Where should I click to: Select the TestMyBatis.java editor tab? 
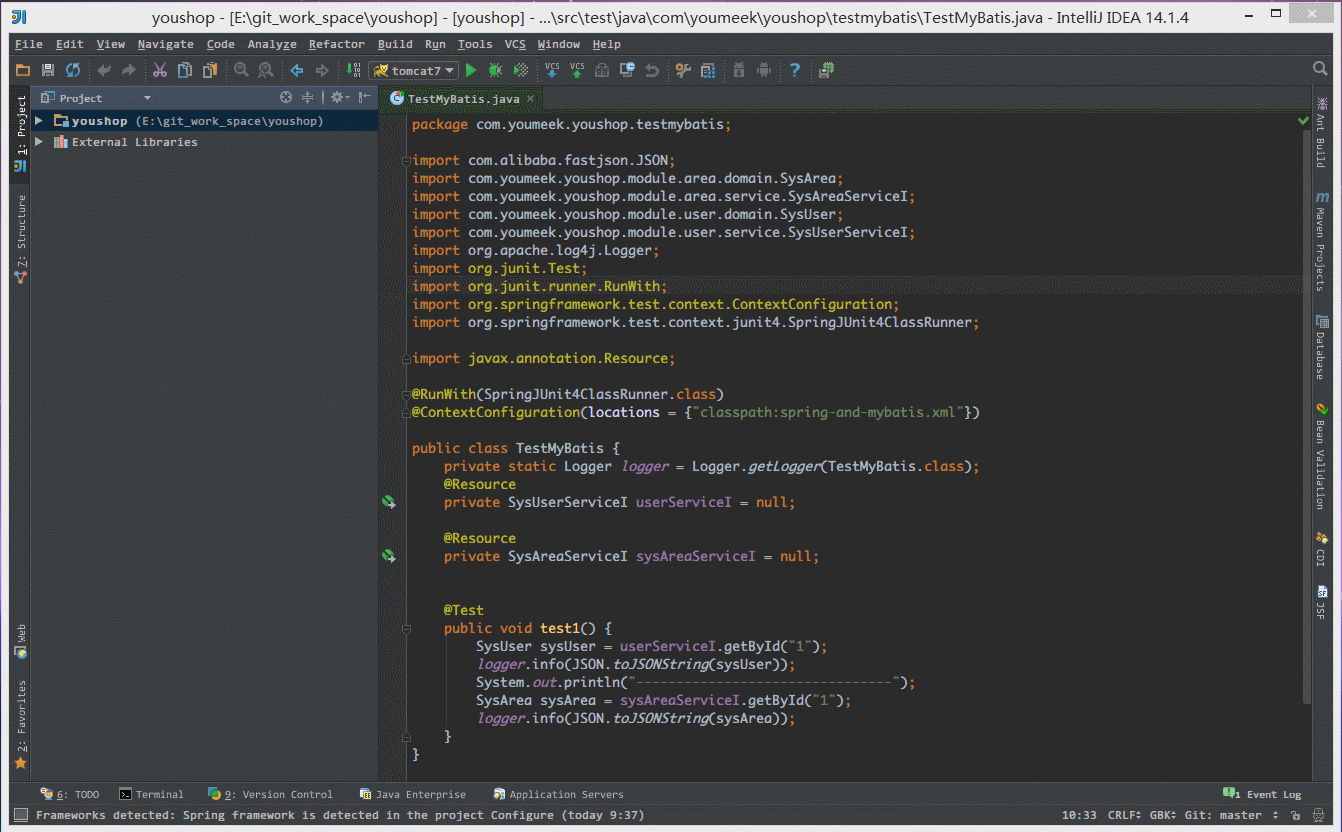[x=463, y=99]
